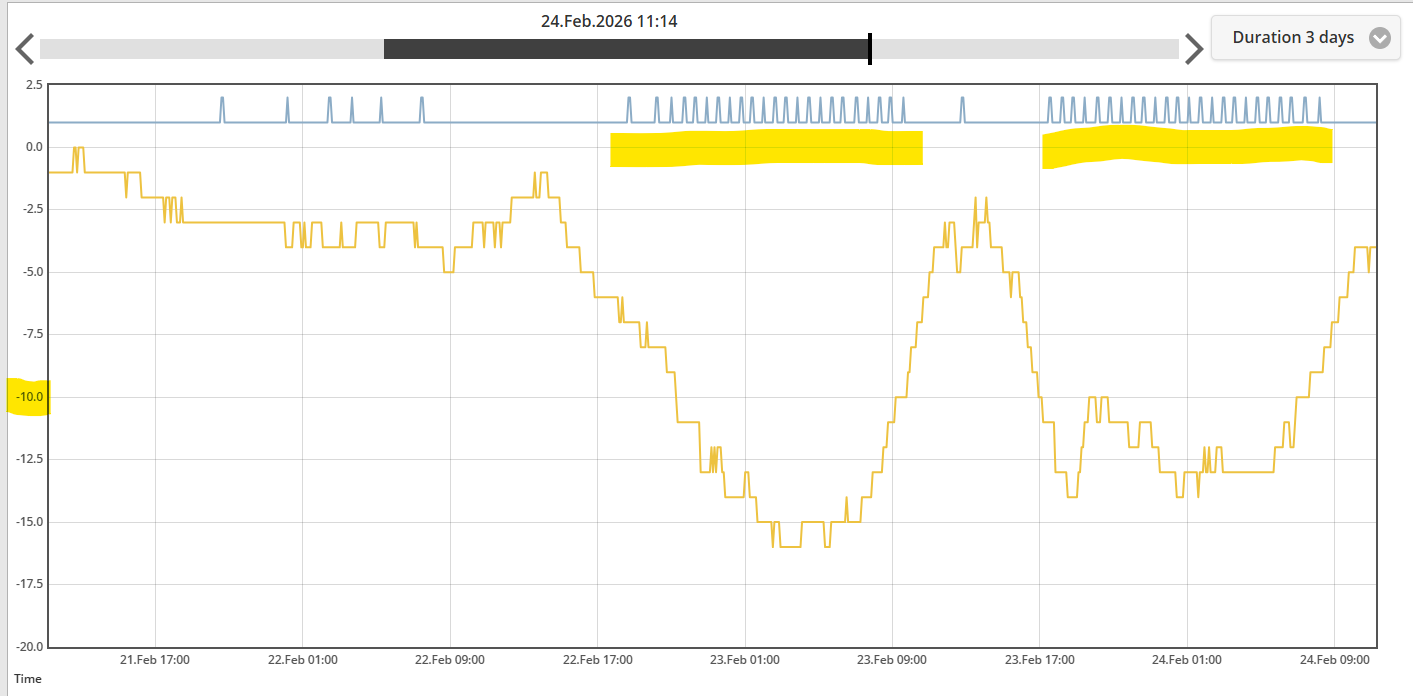The image size is (1413, 696).
Task: Click the 24.Feb.2026 11:14 timestamp label
Action: 609,21
